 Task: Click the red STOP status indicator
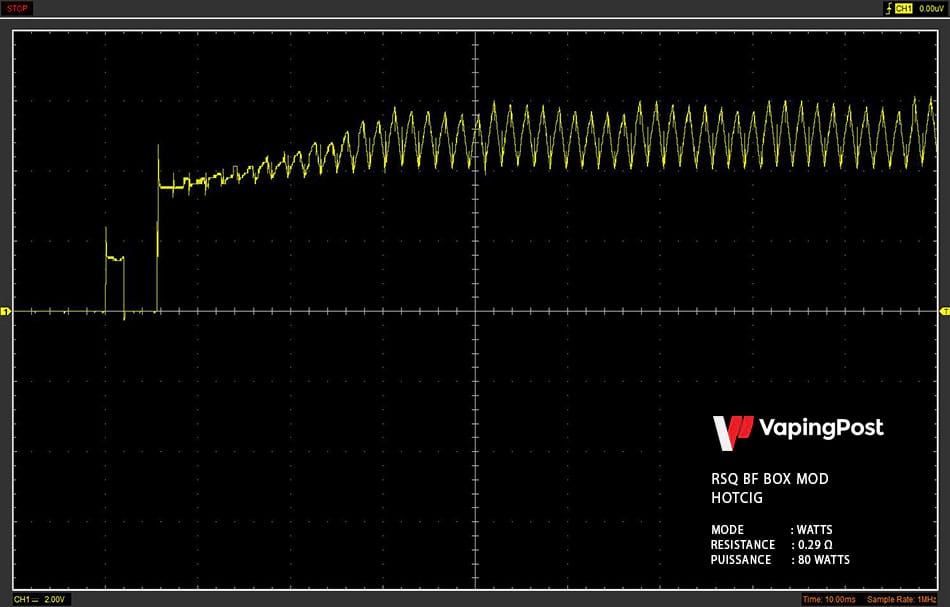click(17, 8)
